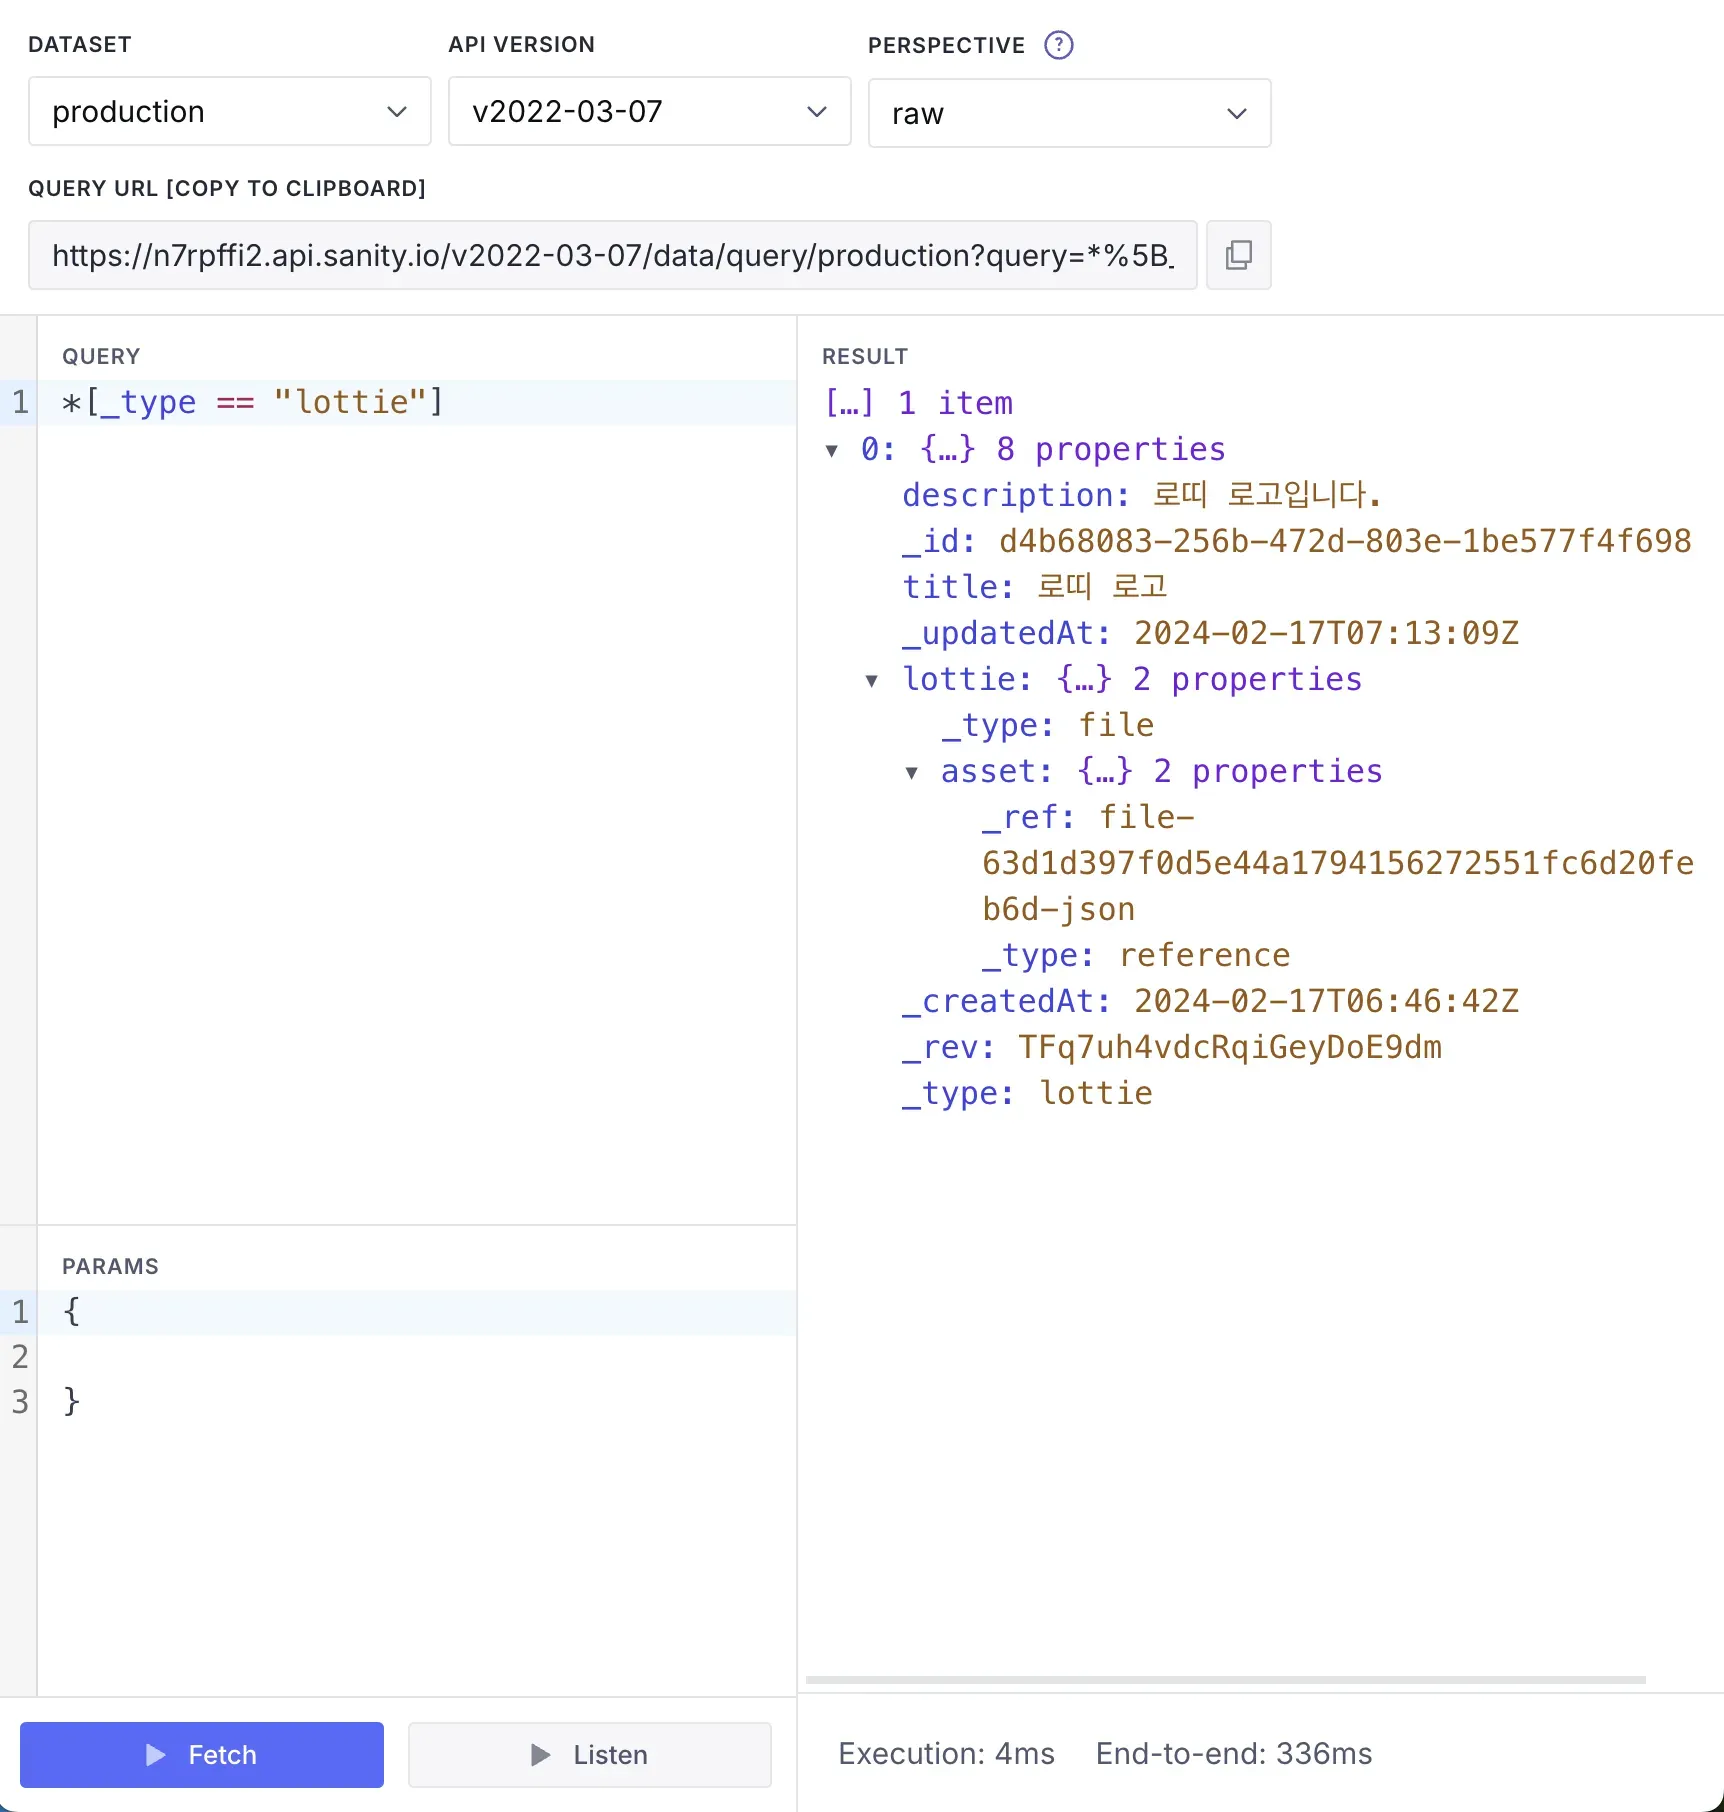The image size is (1724, 1812).
Task: Click the QUERY URL copy to clipboard label
Action: click(x=227, y=189)
